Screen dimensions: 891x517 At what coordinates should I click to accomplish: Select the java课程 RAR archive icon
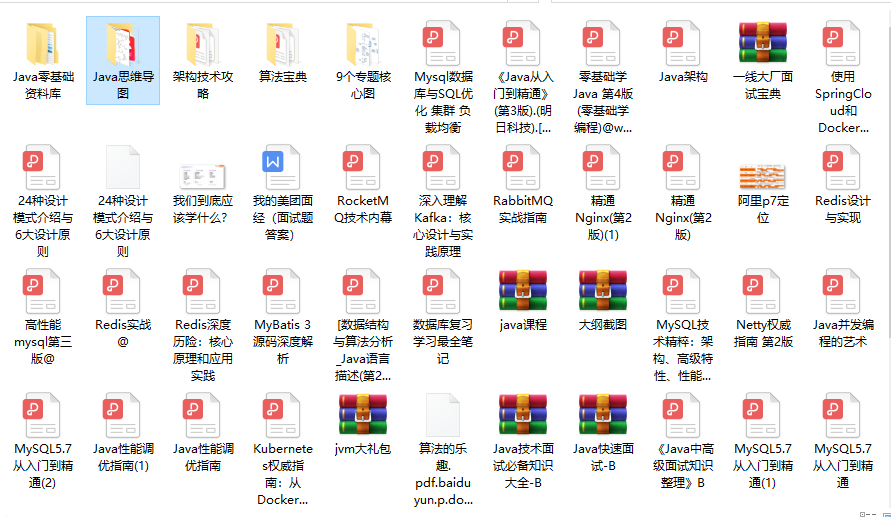[x=523, y=290]
